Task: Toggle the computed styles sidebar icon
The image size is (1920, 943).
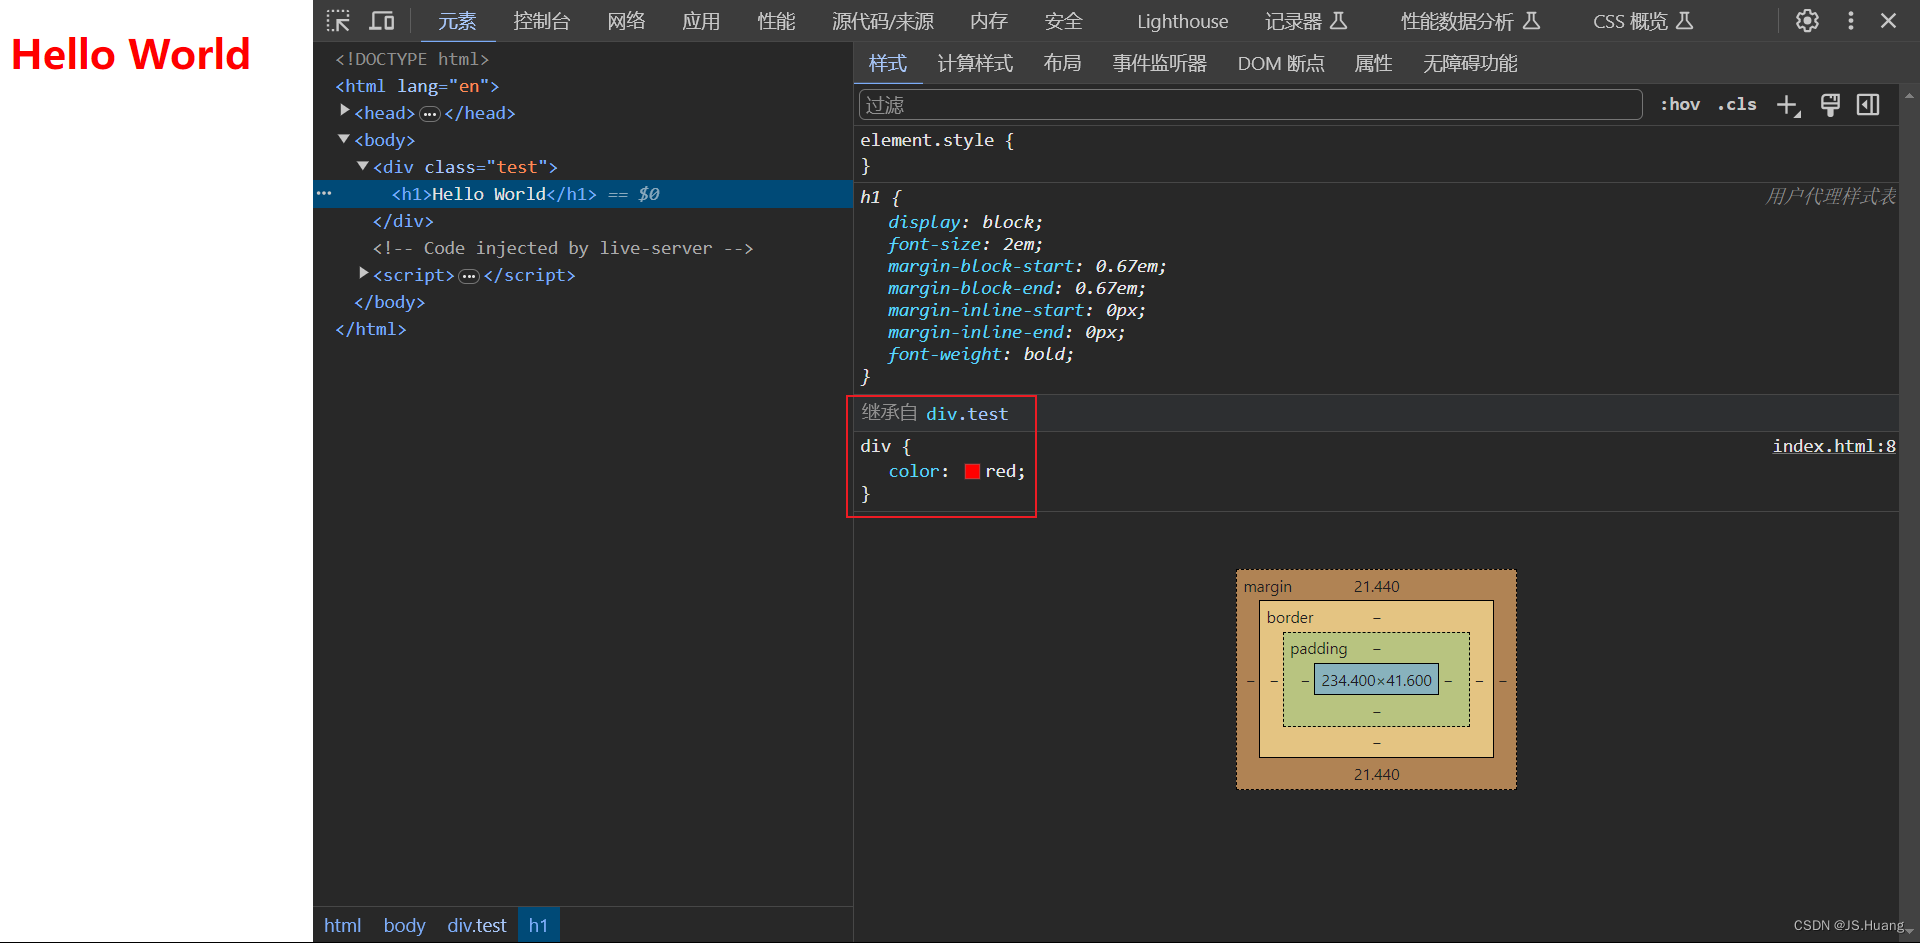Action: [1868, 105]
